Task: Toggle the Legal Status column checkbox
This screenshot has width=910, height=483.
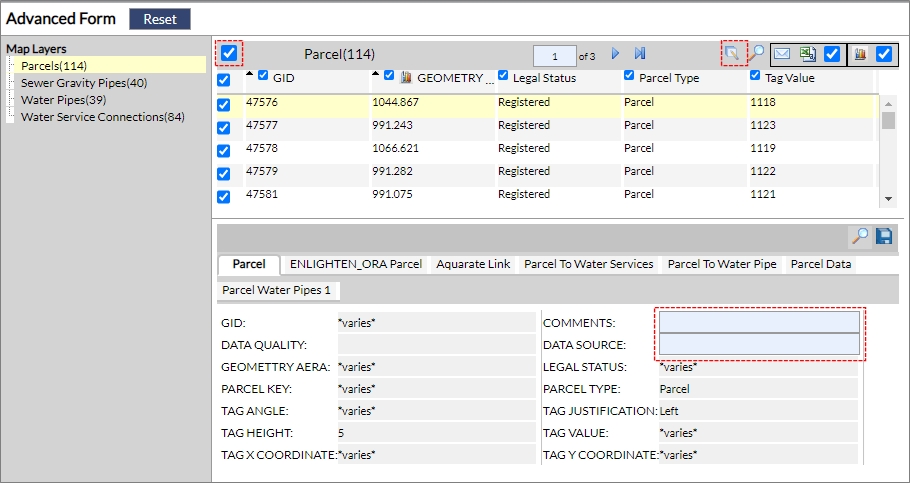Action: tap(504, 76)
